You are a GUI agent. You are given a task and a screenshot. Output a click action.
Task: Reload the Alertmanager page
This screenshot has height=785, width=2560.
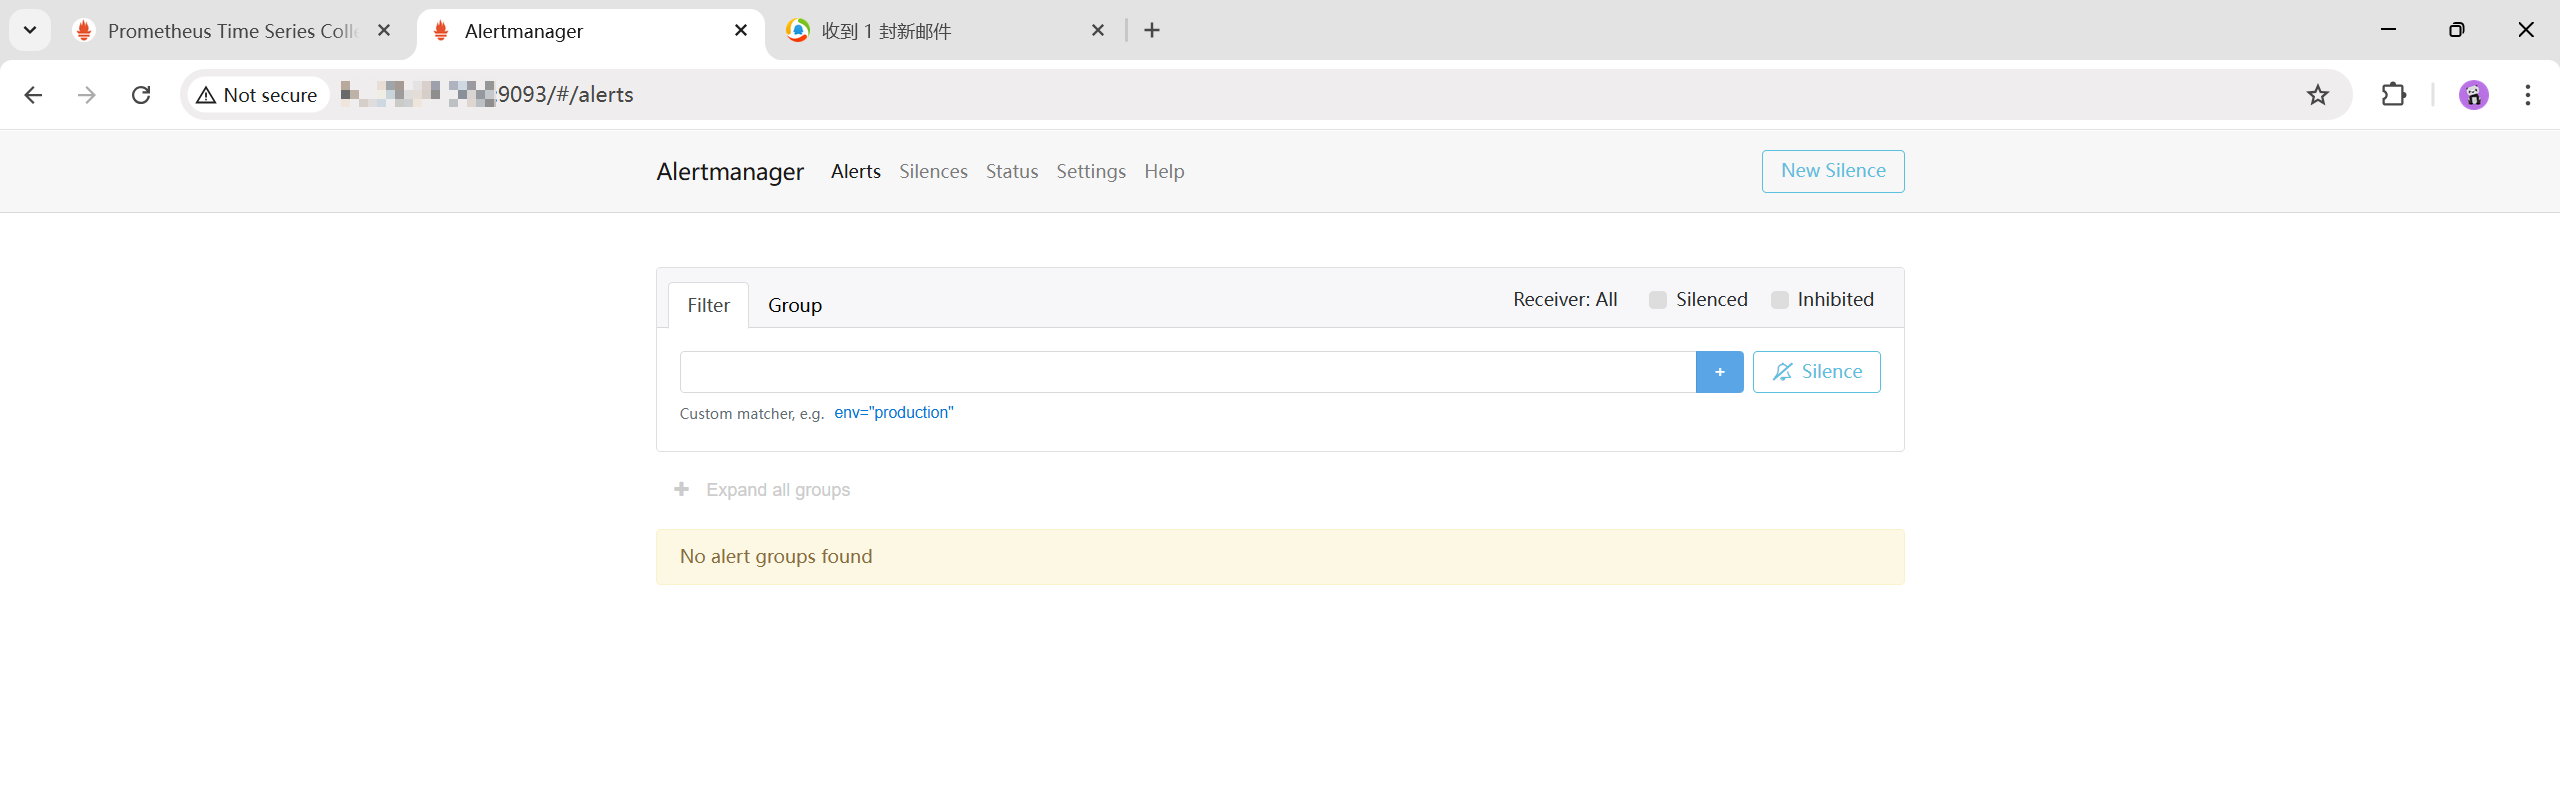coord(141,95)
